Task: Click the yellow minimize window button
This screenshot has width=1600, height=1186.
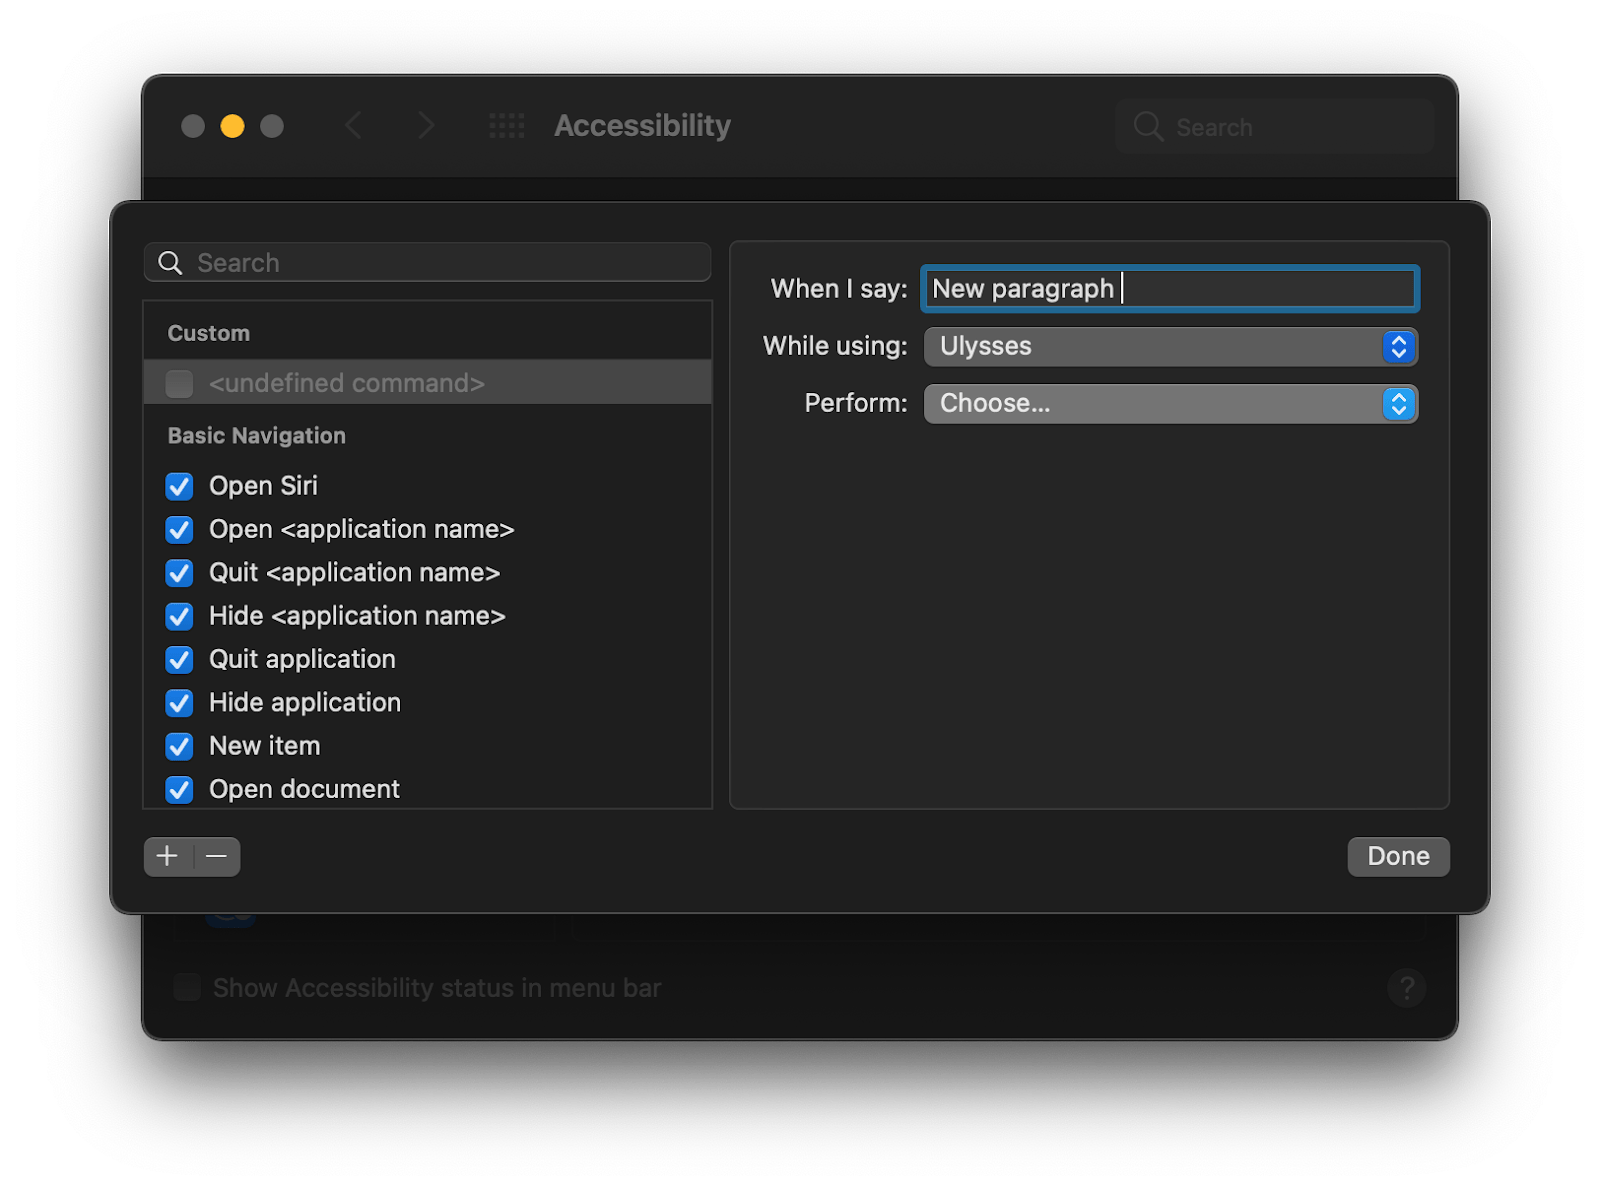Action: tap(232, 126)
